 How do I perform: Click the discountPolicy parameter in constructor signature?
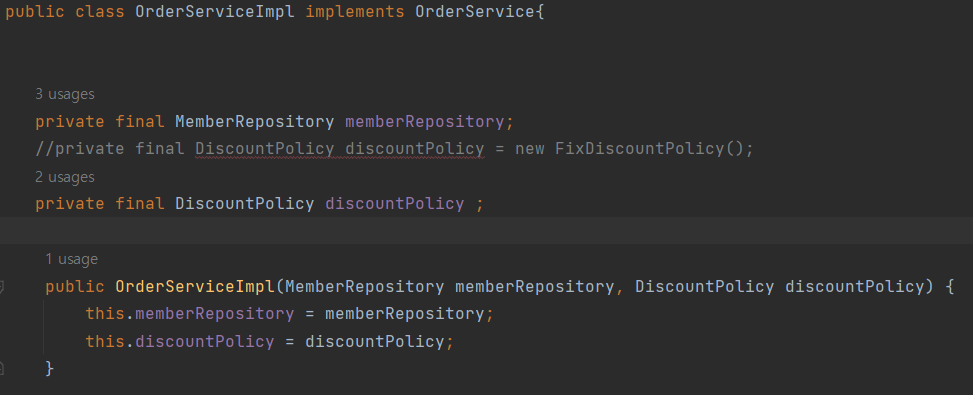point(854,287)
